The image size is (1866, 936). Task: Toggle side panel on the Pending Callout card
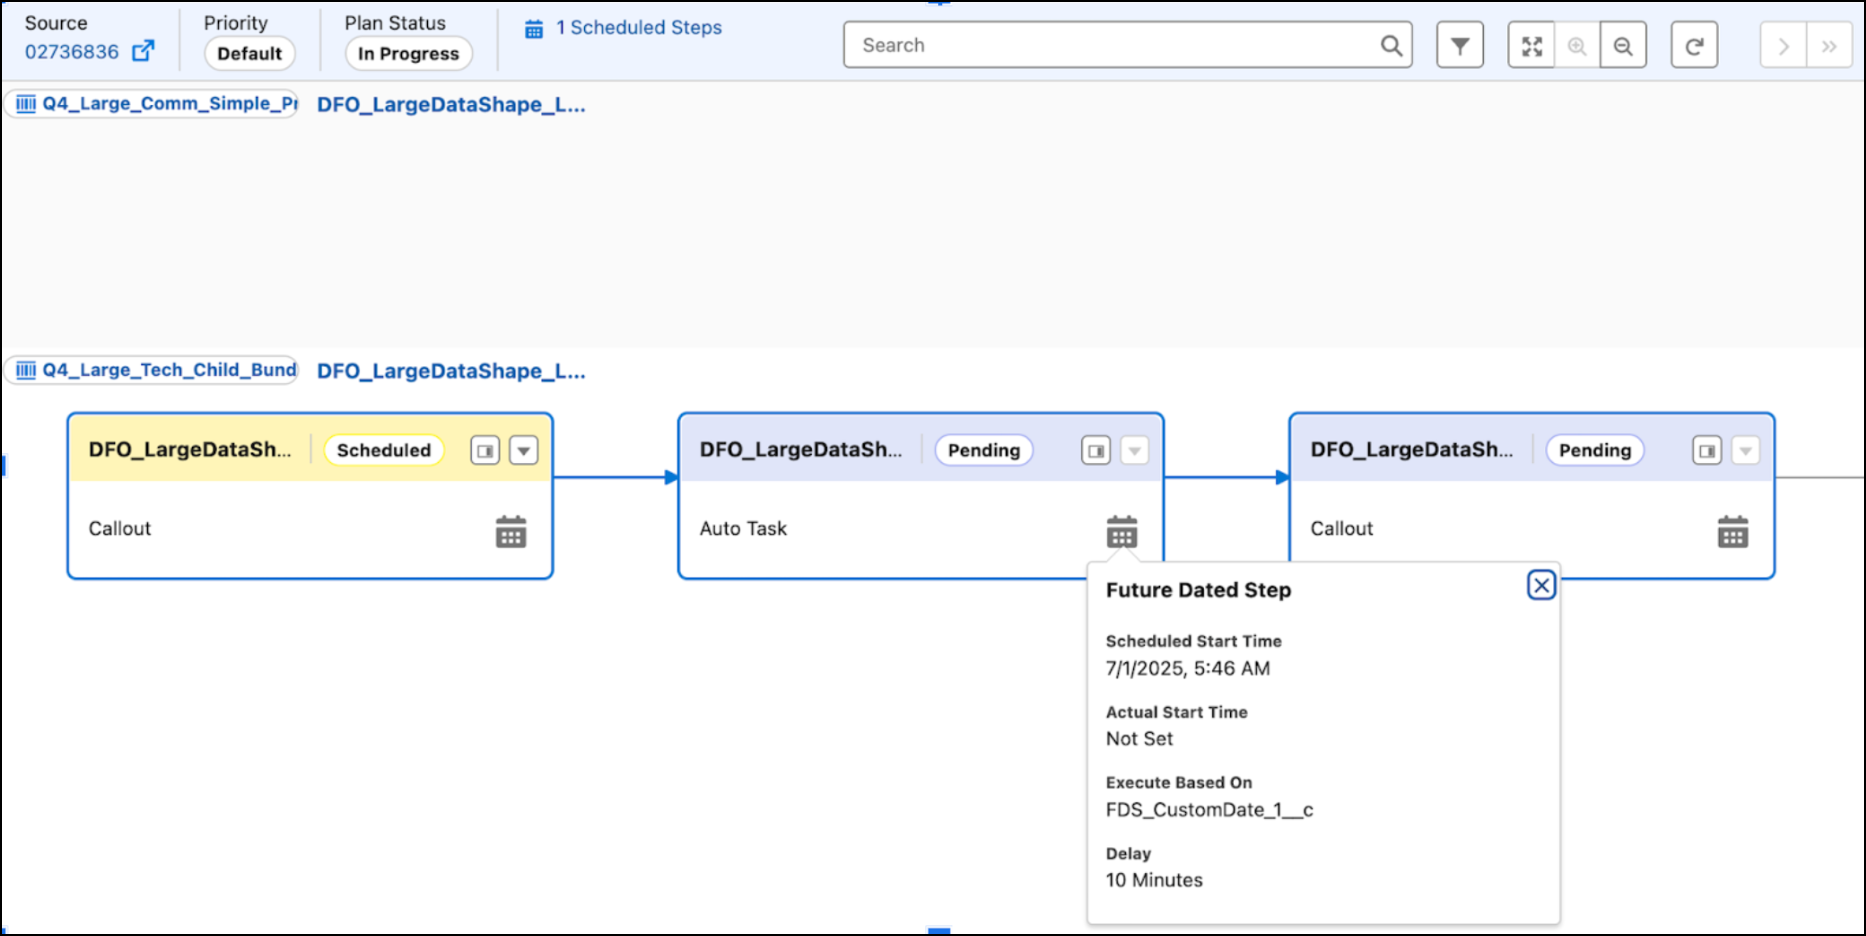pos(1707,450)
